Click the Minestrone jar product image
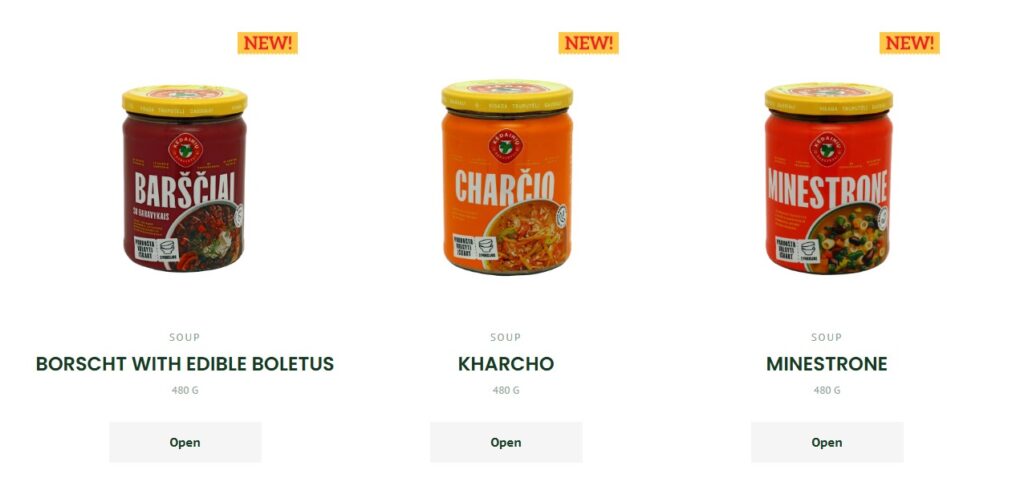This screenshot has height=486, width=1024. (x=828, y=178)
